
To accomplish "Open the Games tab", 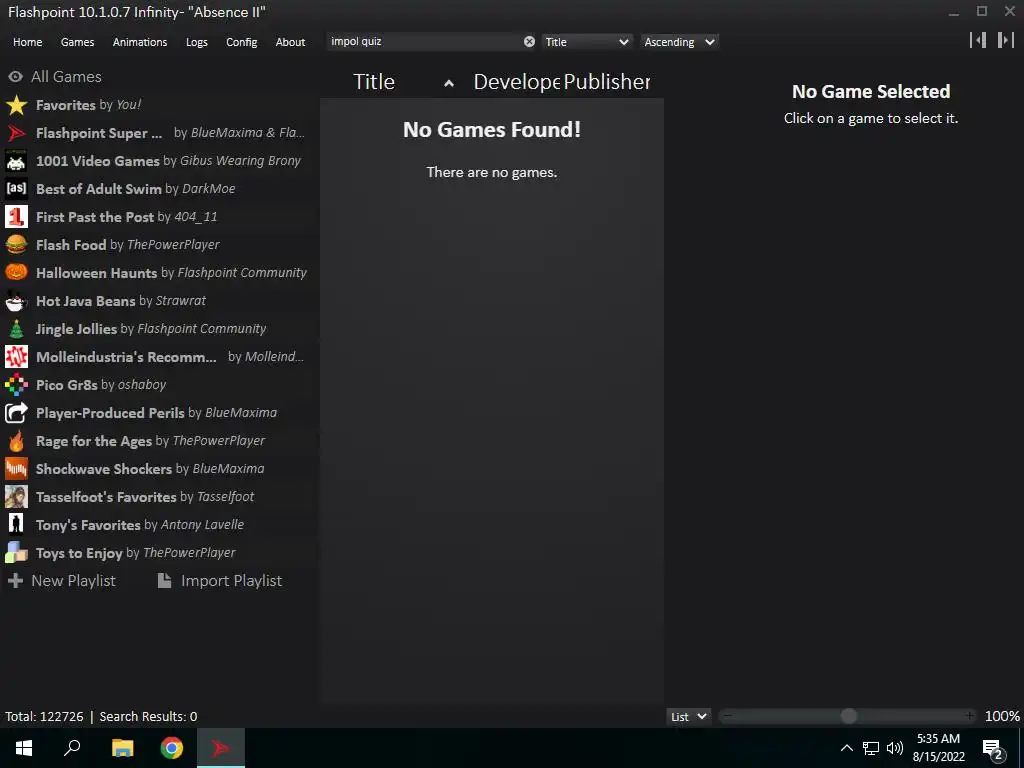I will pos(77,42).
